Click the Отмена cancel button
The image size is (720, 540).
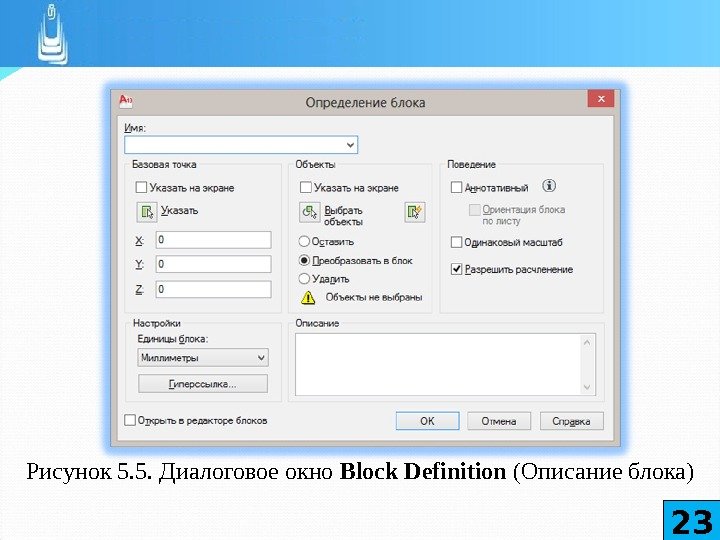[499, 421]
